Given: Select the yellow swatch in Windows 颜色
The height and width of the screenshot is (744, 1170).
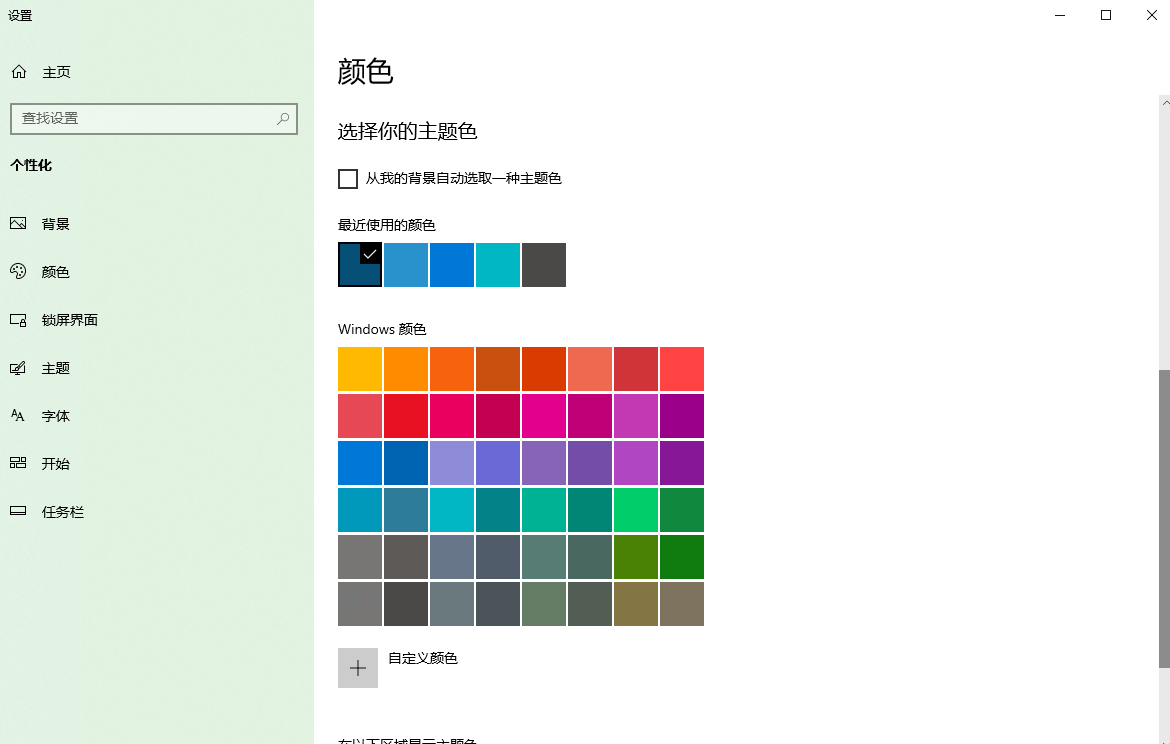Looking at the screenshot, I should [359, 368].
